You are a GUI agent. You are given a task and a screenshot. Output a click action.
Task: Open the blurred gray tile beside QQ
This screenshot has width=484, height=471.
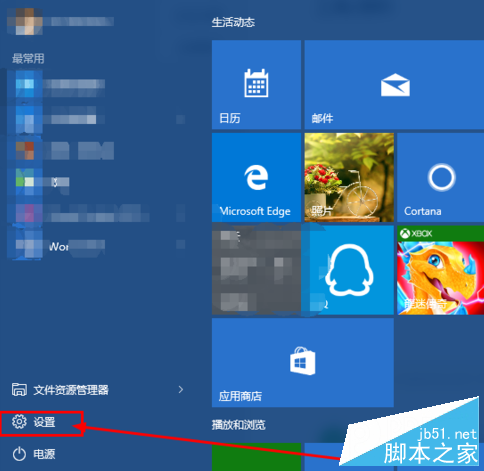coord(256,270)
